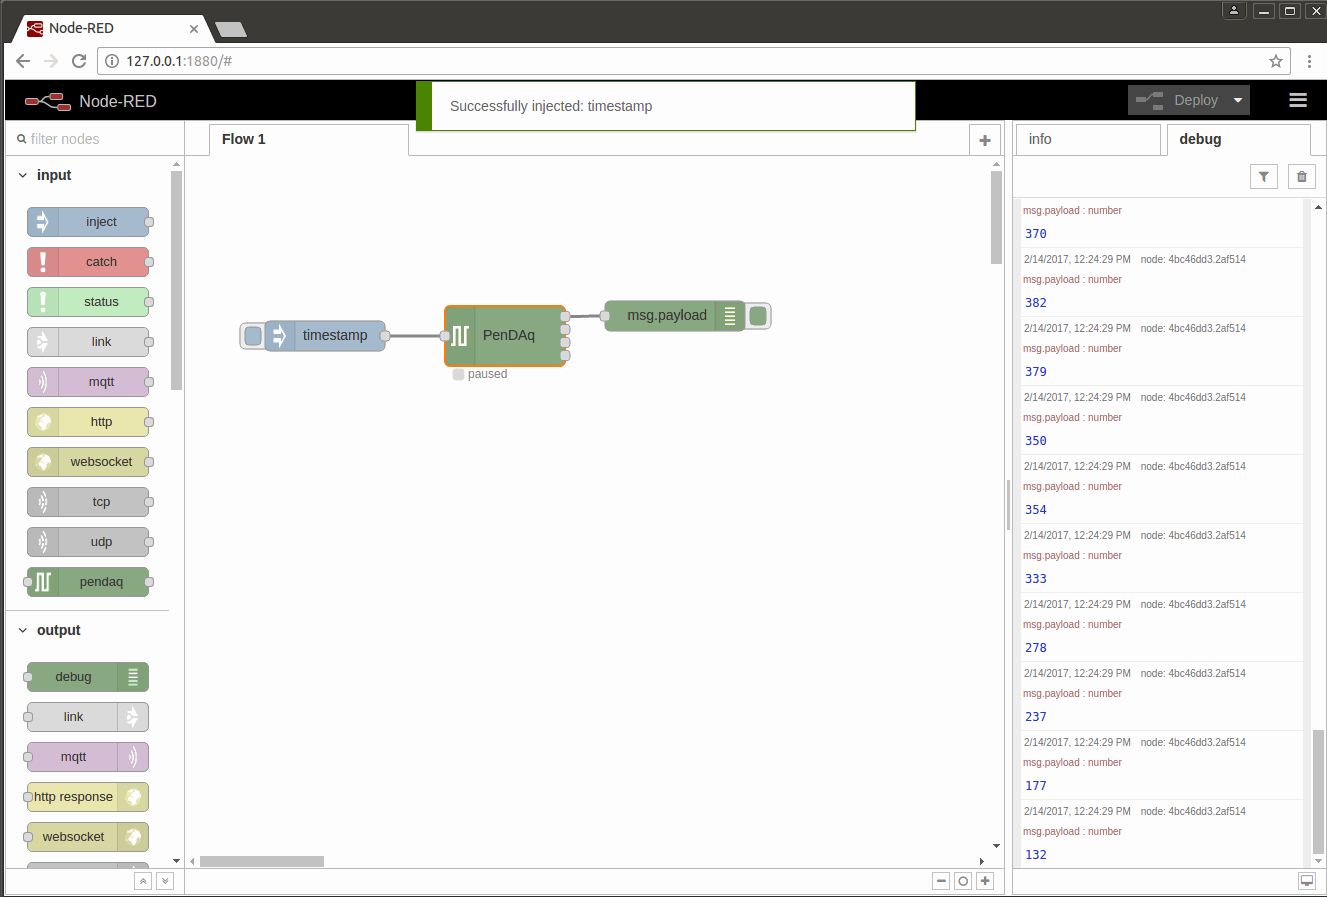Open debug sidebar in new window
1327x897 pixels.
(1307, 881)
